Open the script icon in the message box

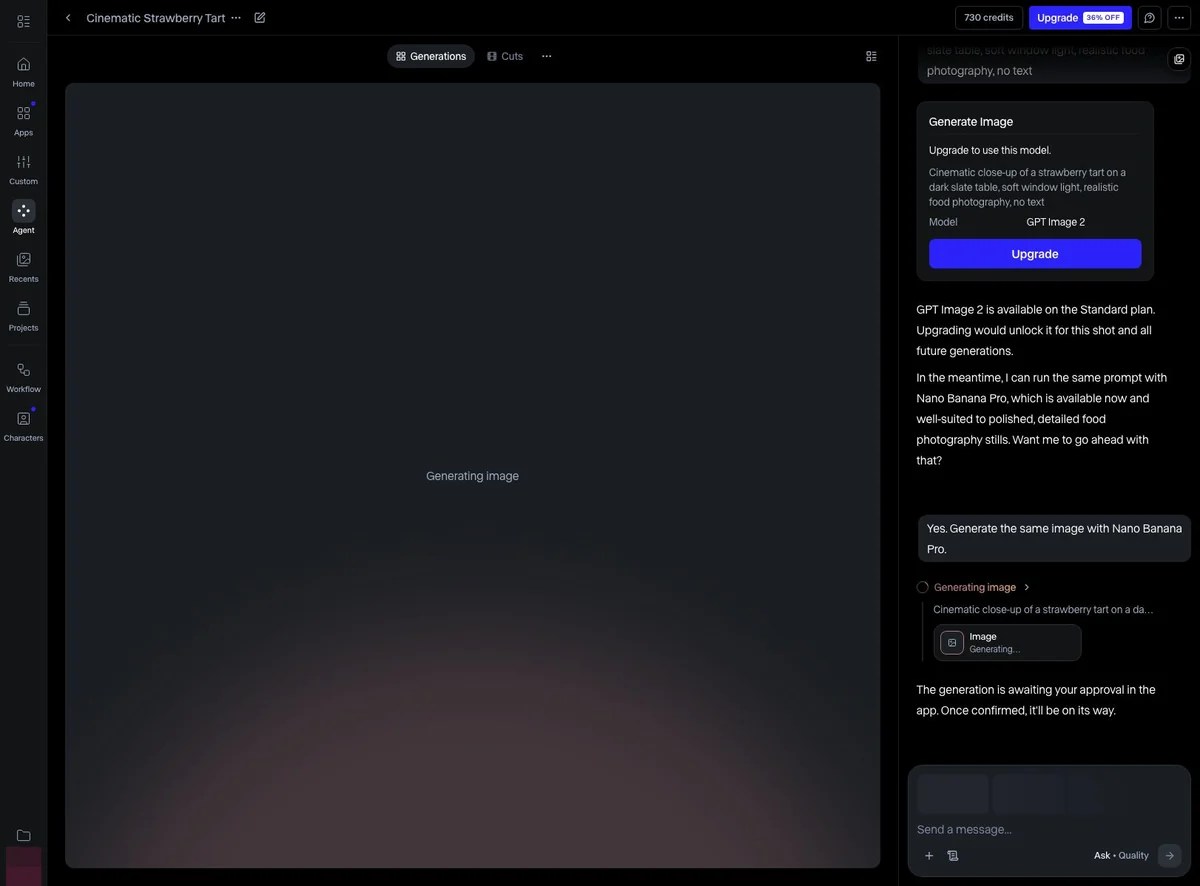[x=953, y=856]
